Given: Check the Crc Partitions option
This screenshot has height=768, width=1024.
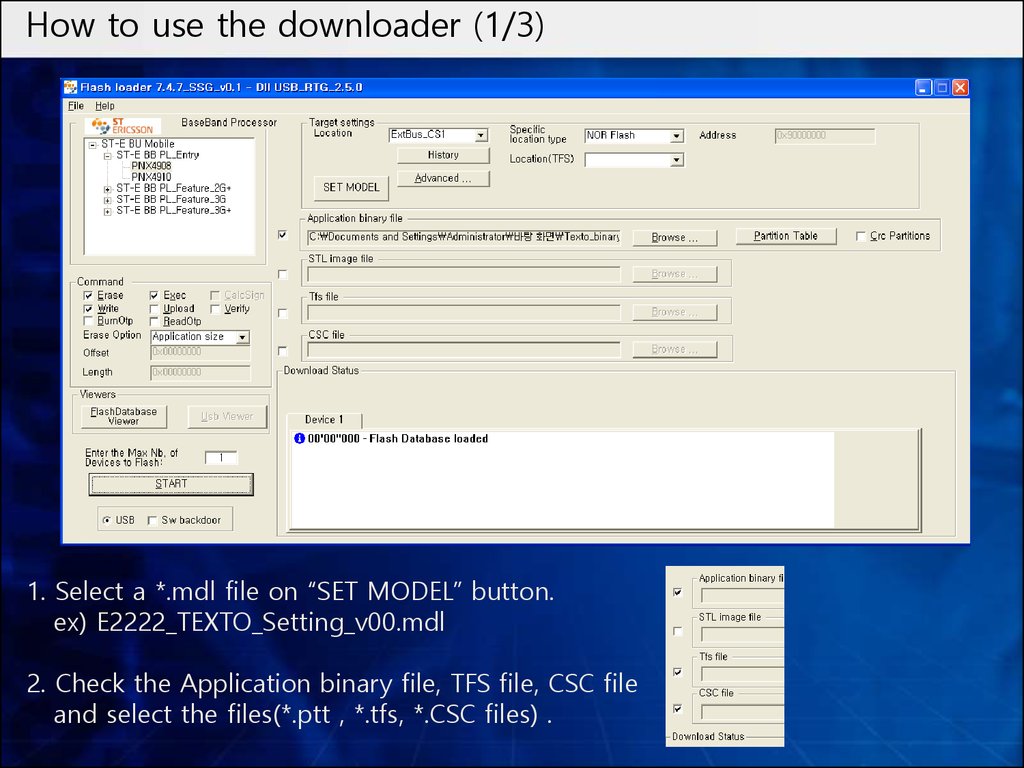Looking at the screenshot, I should pos(861,236).
